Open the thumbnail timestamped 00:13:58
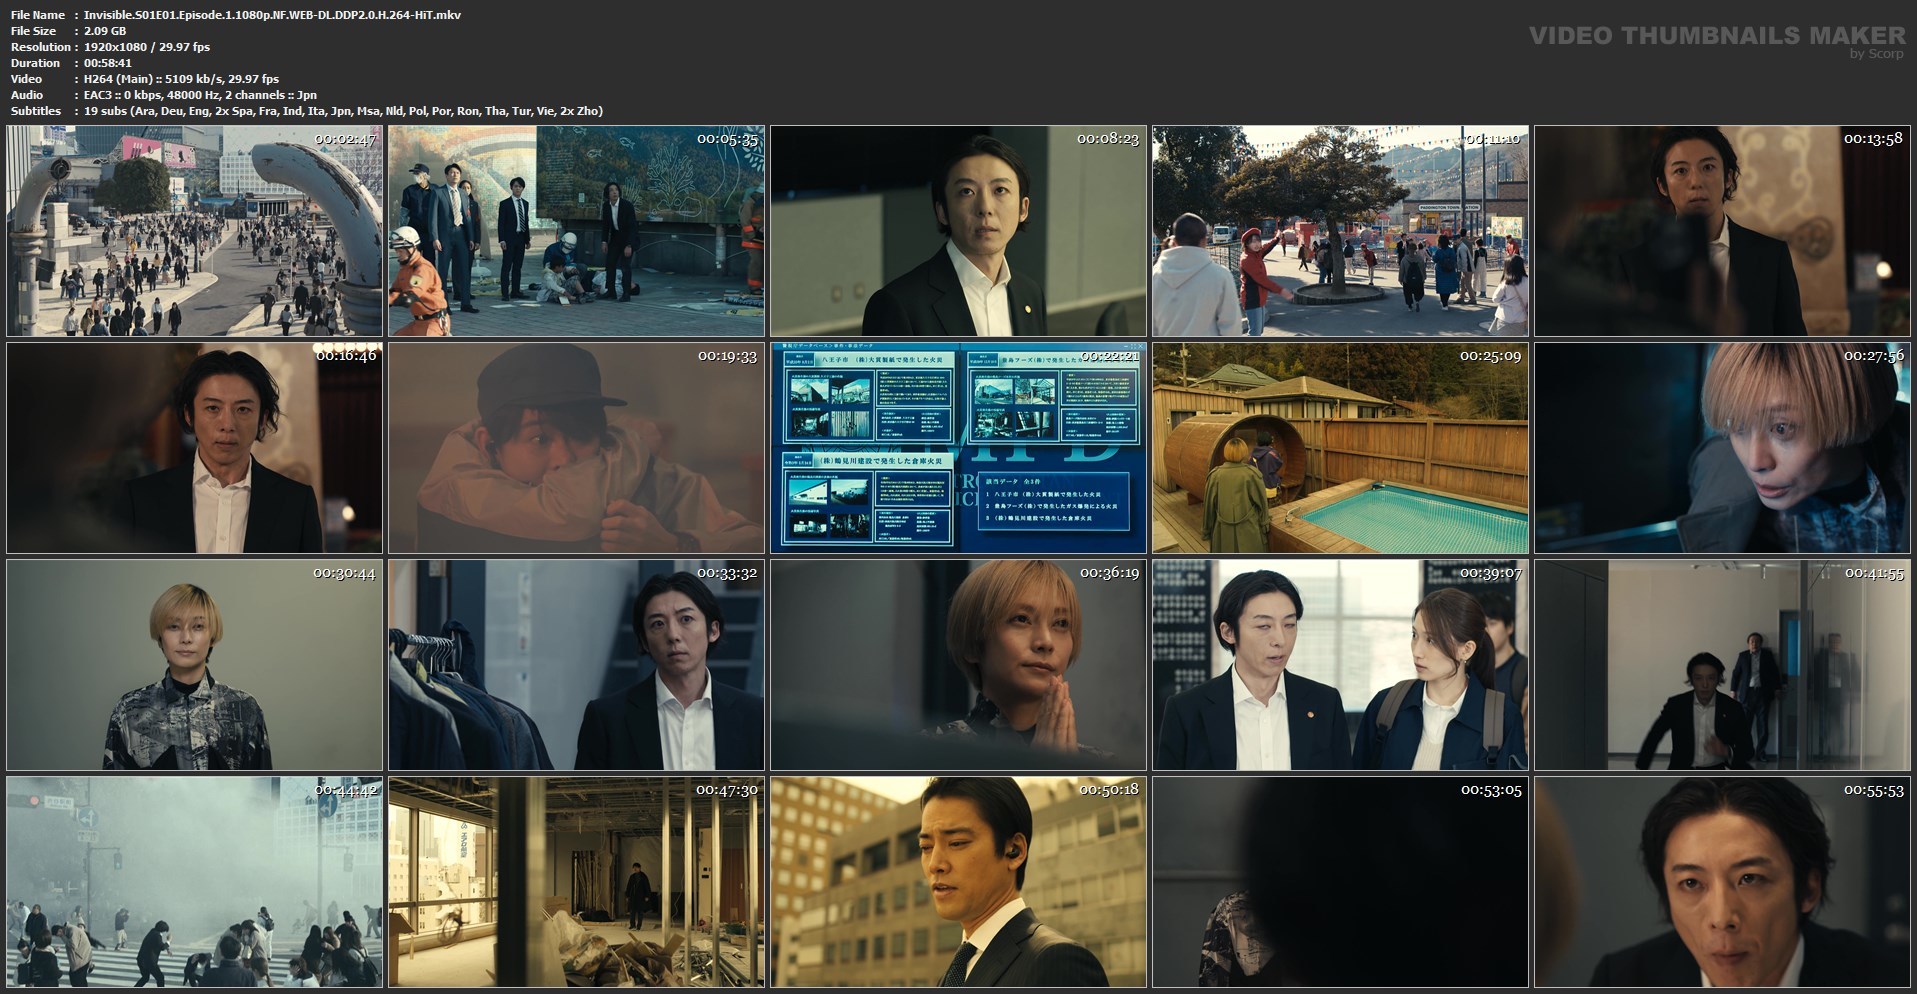Viewport: 1917px width, 994px height. (1722, 231)
